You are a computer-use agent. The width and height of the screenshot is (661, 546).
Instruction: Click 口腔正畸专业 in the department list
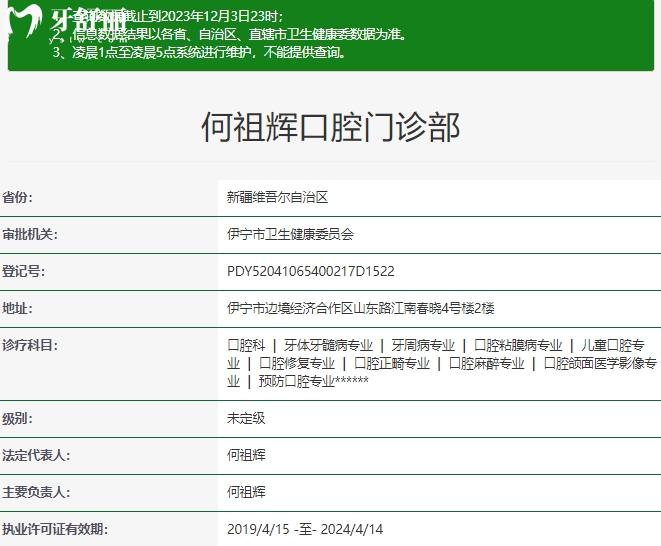point(392,363)
